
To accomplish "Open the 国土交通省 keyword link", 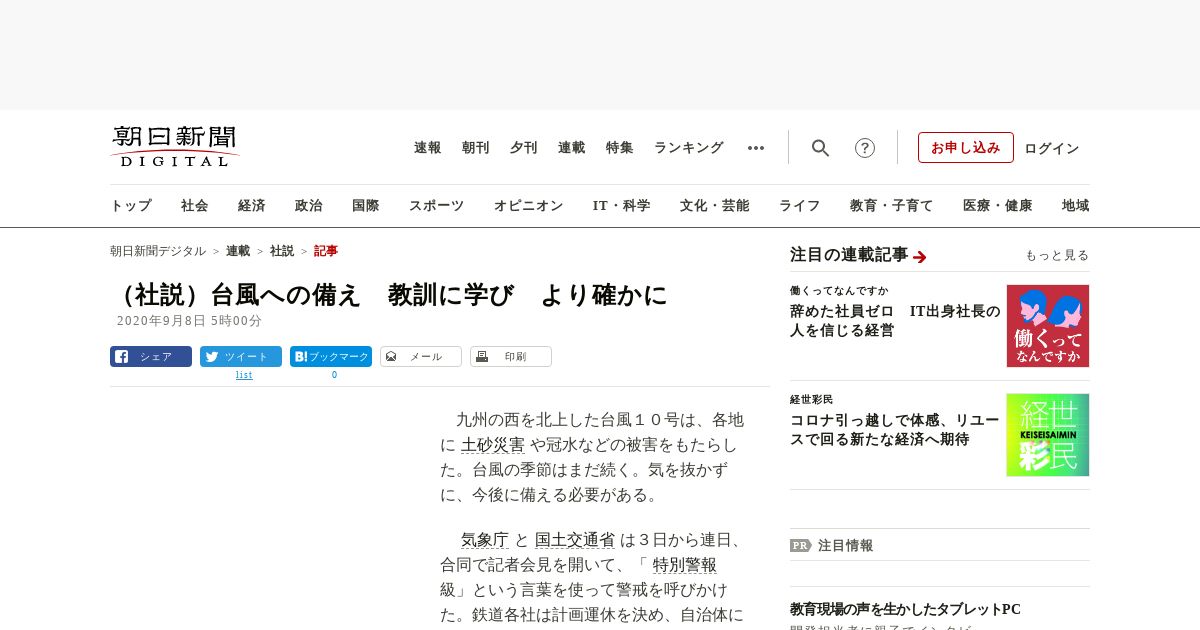I will point(575,540).
